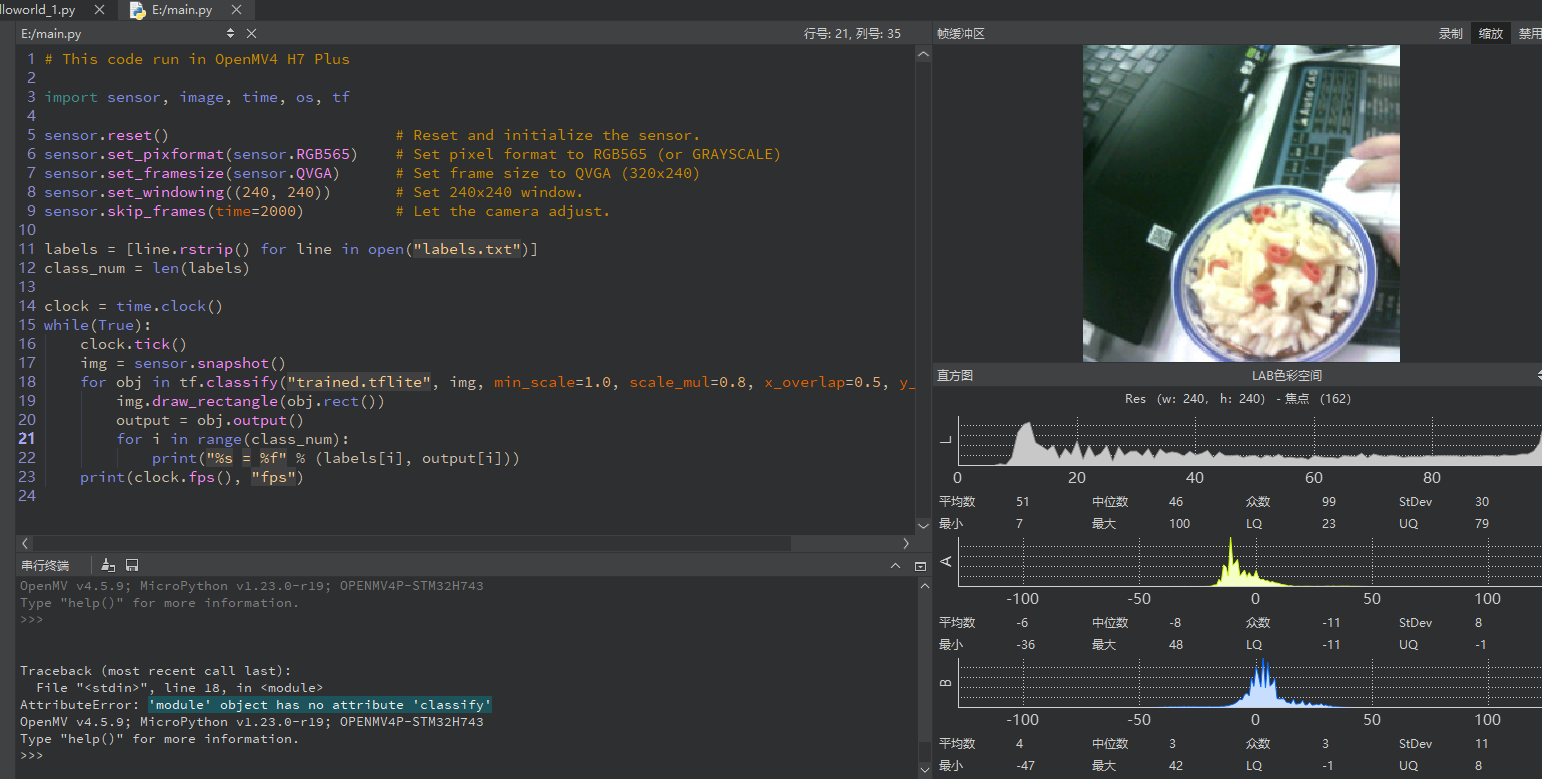This screenshot has height=779, width=1542.
Task: Click the 直方图 histogram panel title
Action: click(955, 375)
